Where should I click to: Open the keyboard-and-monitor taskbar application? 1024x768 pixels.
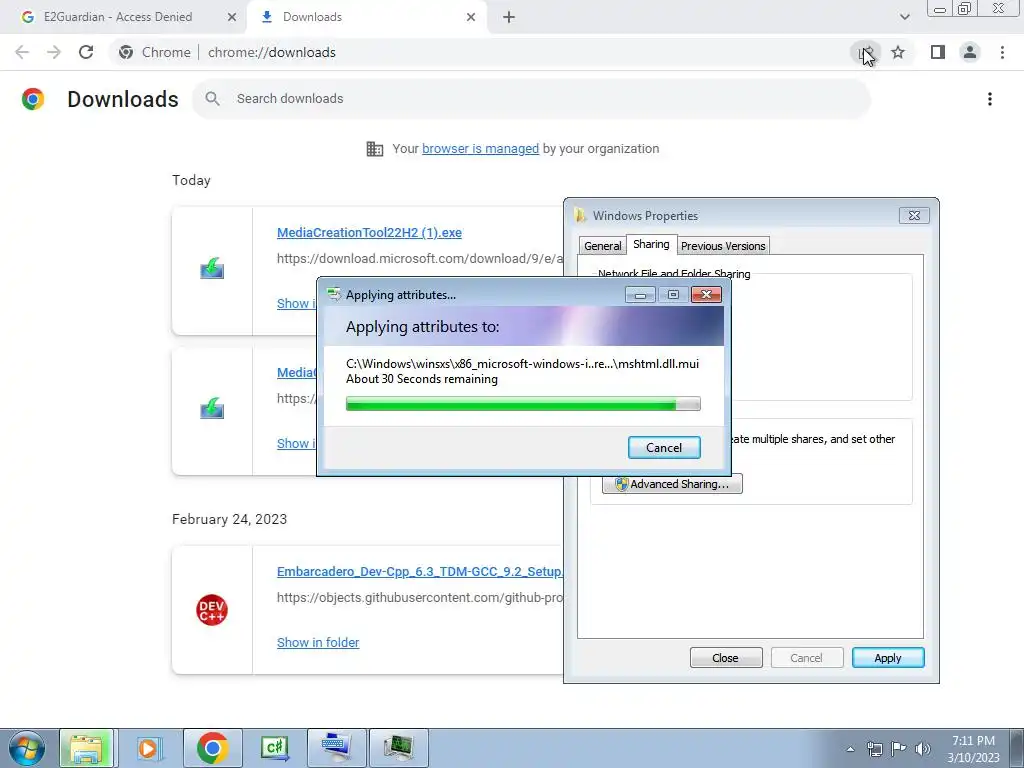[336, 748]
